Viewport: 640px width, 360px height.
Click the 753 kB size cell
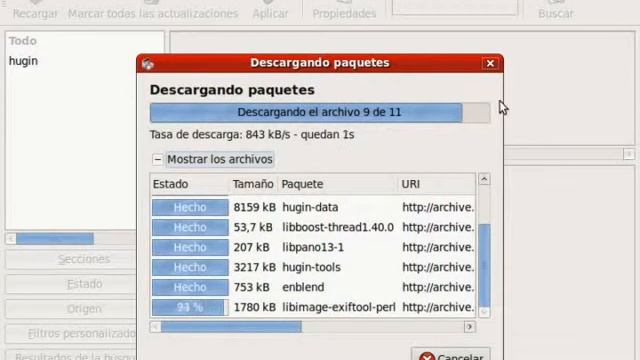[251, 287]
